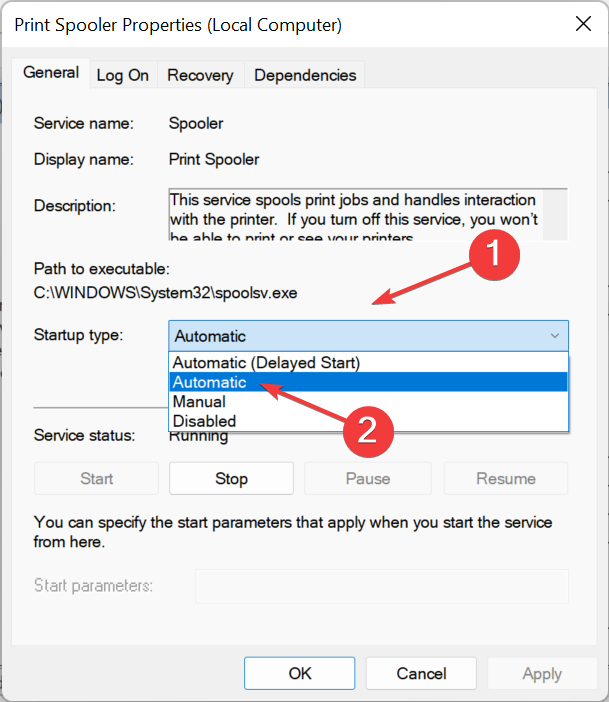Click the Resume service button
Viewport: 609px width, 702px height.
[506, 479]
